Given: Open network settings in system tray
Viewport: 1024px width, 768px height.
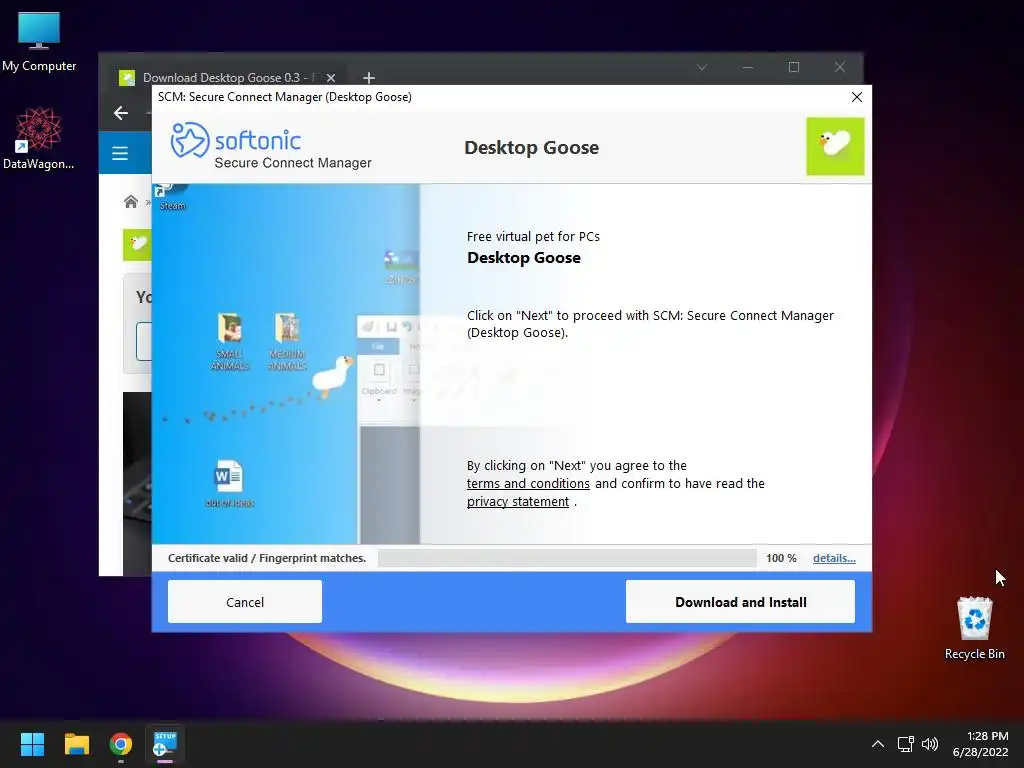Looking at the screenshot, I should click(905, 744).
